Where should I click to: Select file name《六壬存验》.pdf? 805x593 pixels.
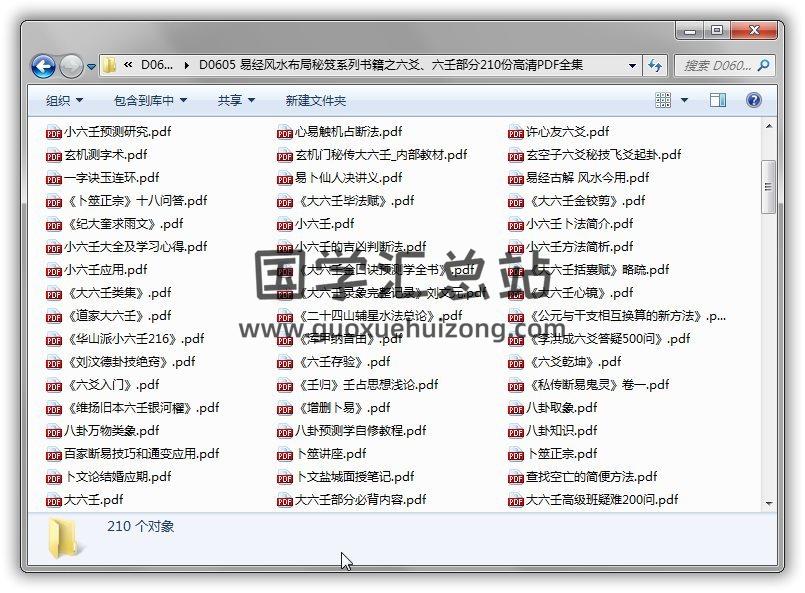pyautogui.click(x=344, y=362)
